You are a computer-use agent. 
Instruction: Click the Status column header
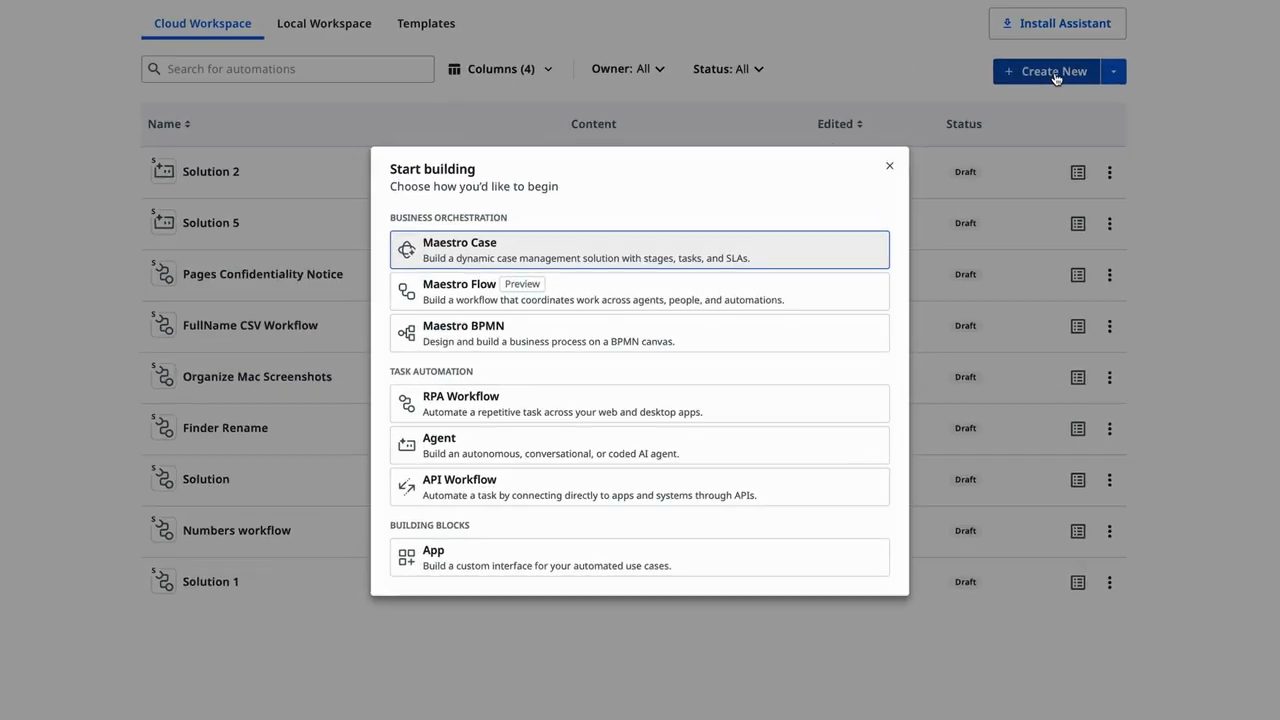coord(964,124)
